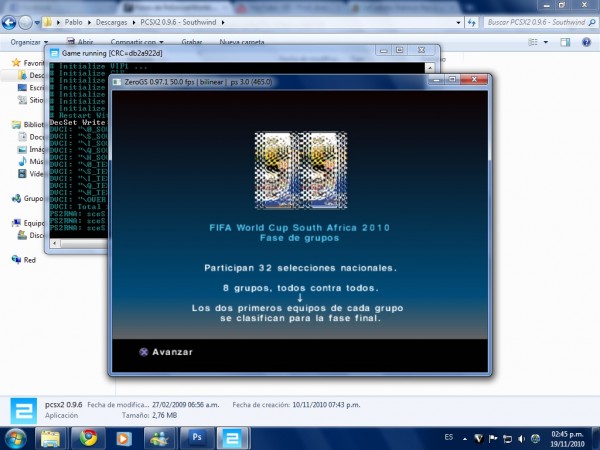The height and width of the screenshot is (450, 600).
Task: Click the magnifier icon in the search box
Action: click(x=592, y=23)
